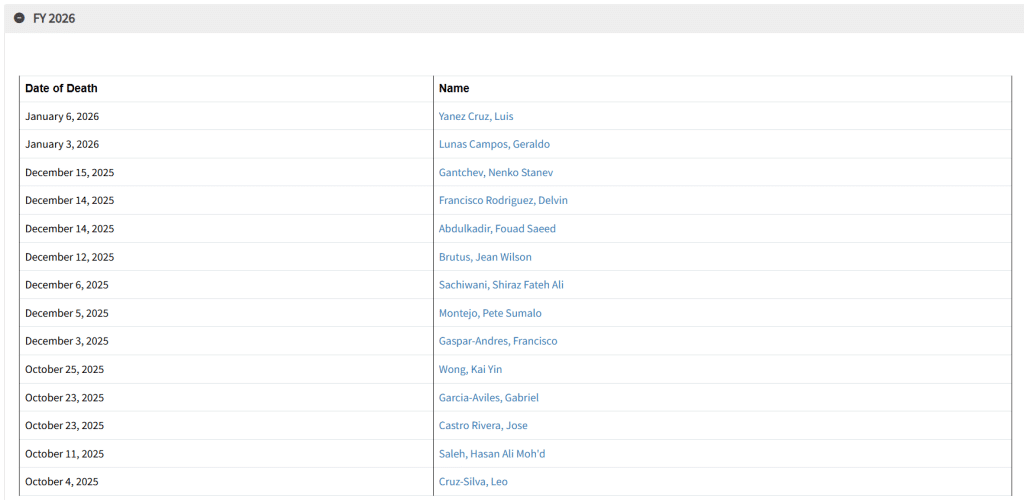
Task: Collapse the FY 2026 section minus icon
Action: 19,18
